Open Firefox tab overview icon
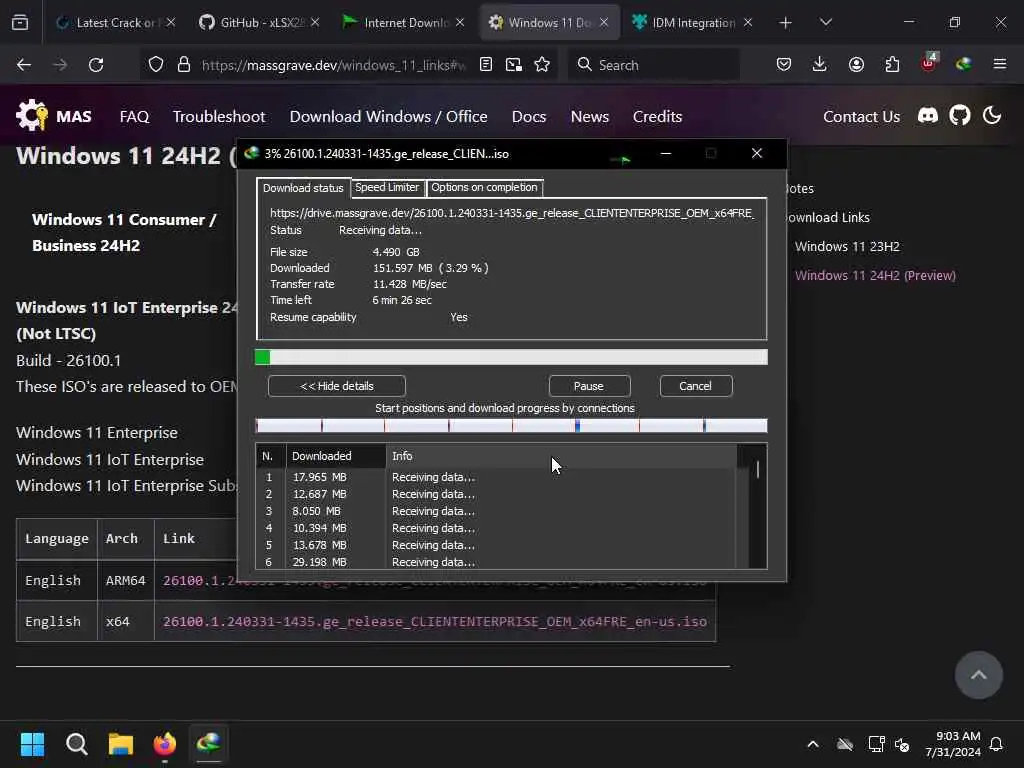This screenshot has height=768, width=1024. pos(20,23)
